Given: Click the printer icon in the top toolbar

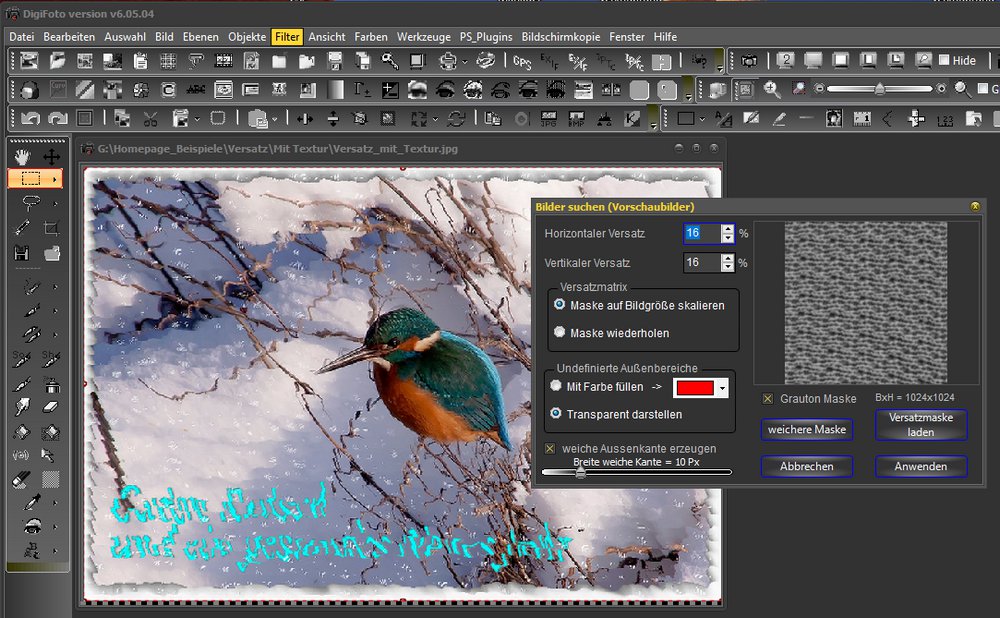Looking at the screenshot, I should [x=448, y=59].
